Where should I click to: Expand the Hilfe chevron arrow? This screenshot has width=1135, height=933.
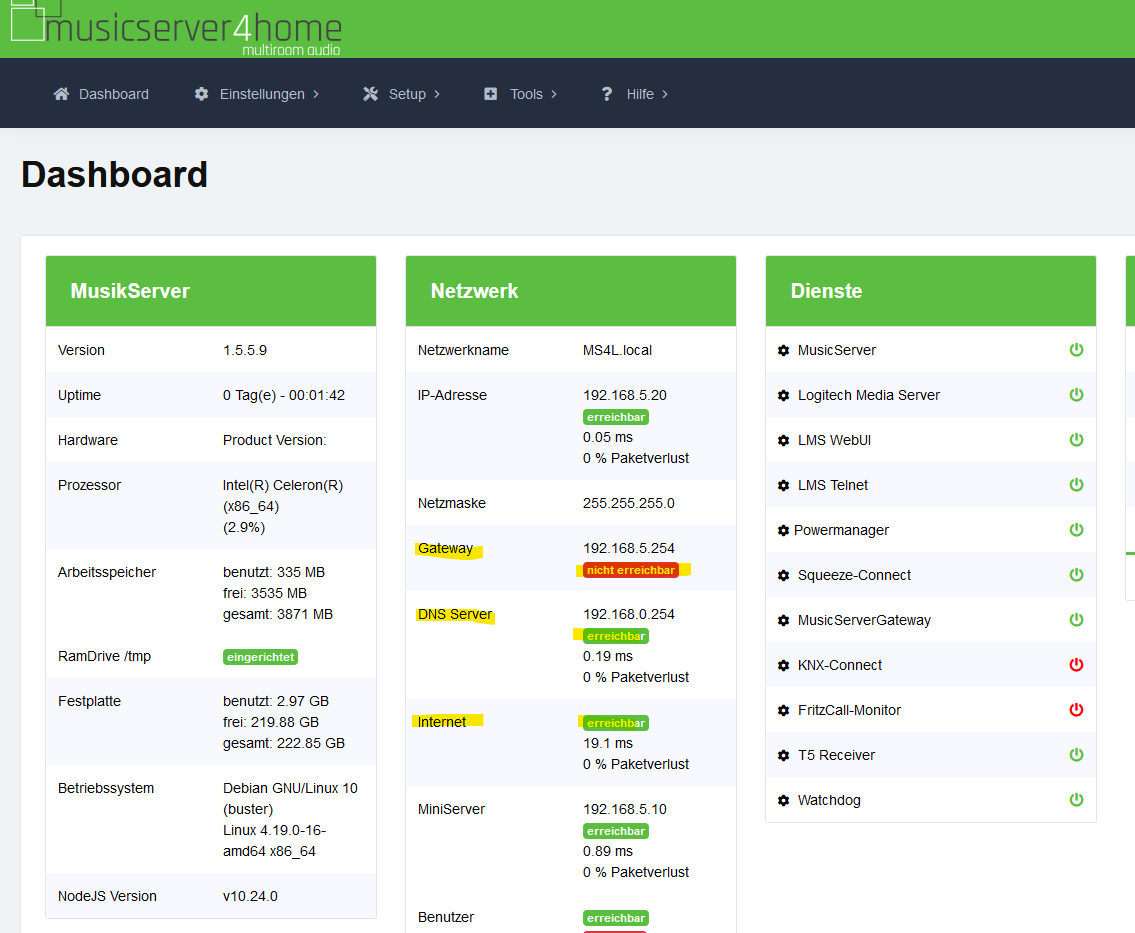coord(664,94)
